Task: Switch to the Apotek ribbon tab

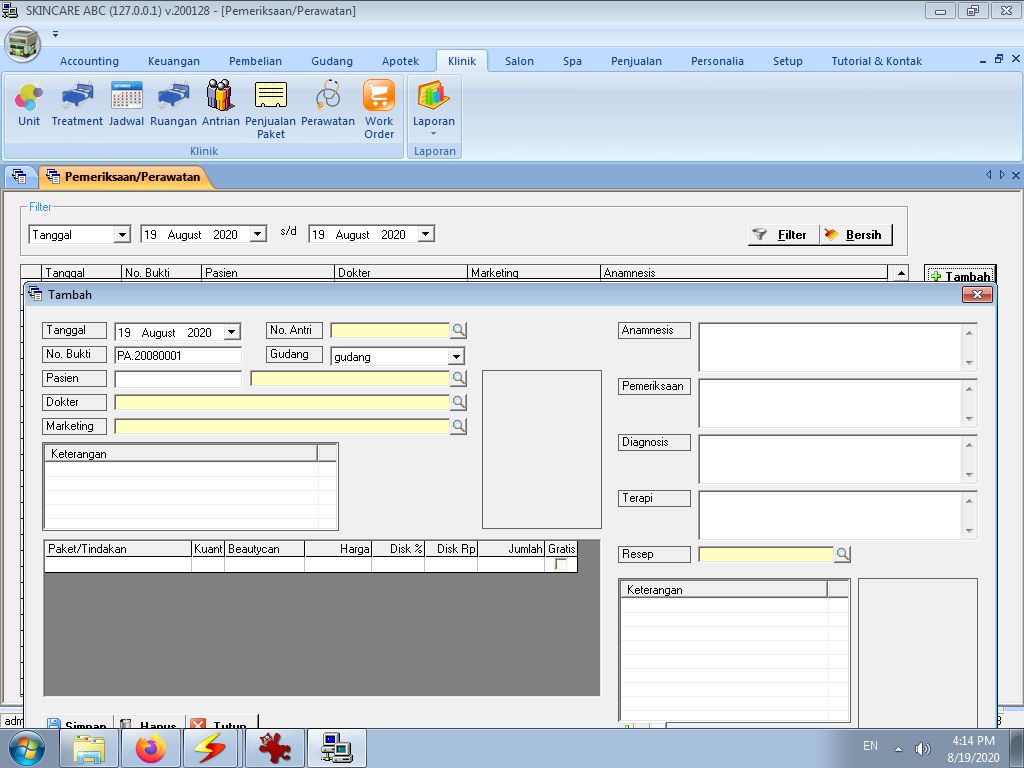Action: (x=400, y=61)
